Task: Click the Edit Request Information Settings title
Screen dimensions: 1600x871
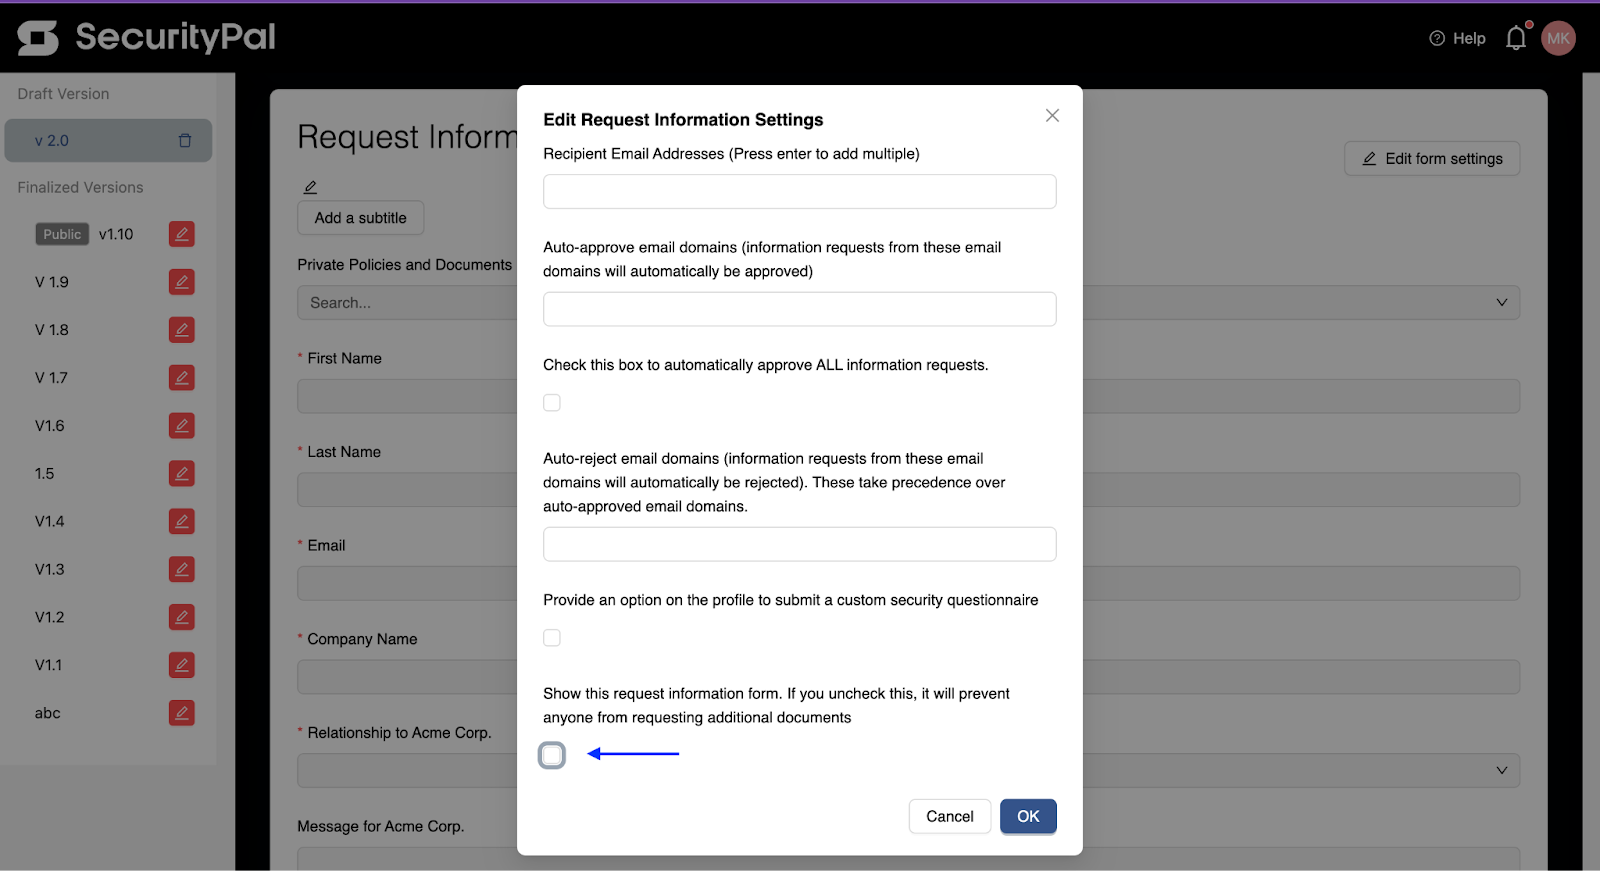Action: coord(683,120)
